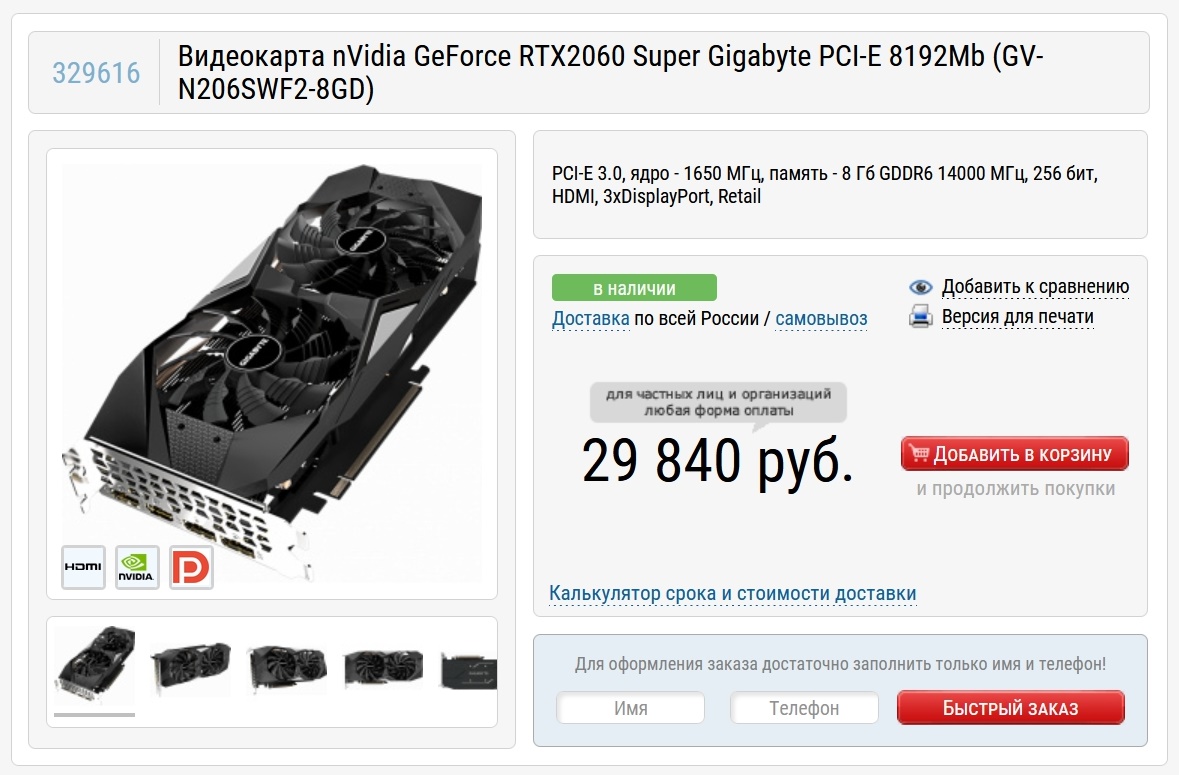Open the самовывоз pickup link
1179x775 pixels.
821,319
